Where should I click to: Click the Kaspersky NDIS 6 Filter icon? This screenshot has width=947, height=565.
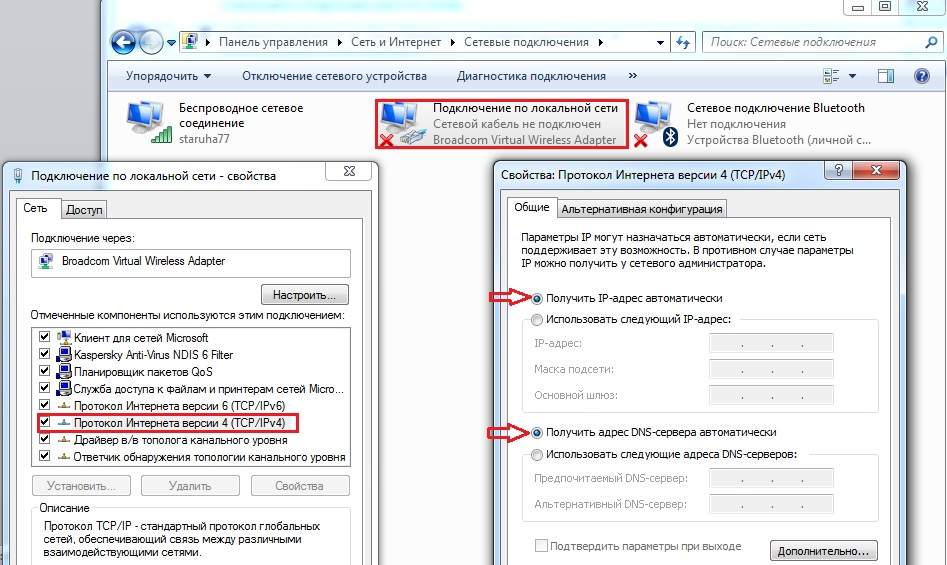63,354
